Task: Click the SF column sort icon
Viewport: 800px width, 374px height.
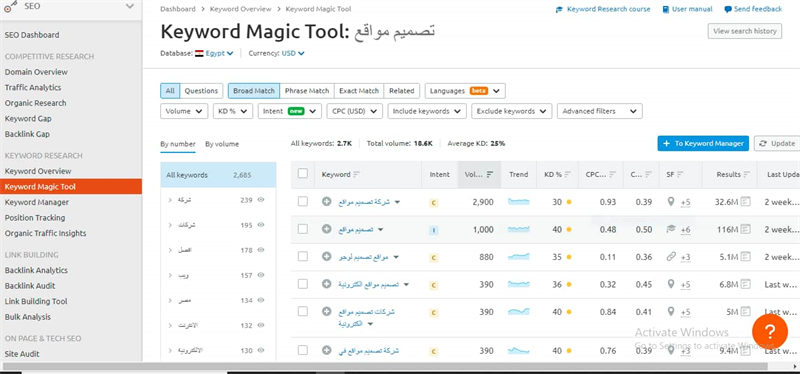Action: tap(680, 174)
